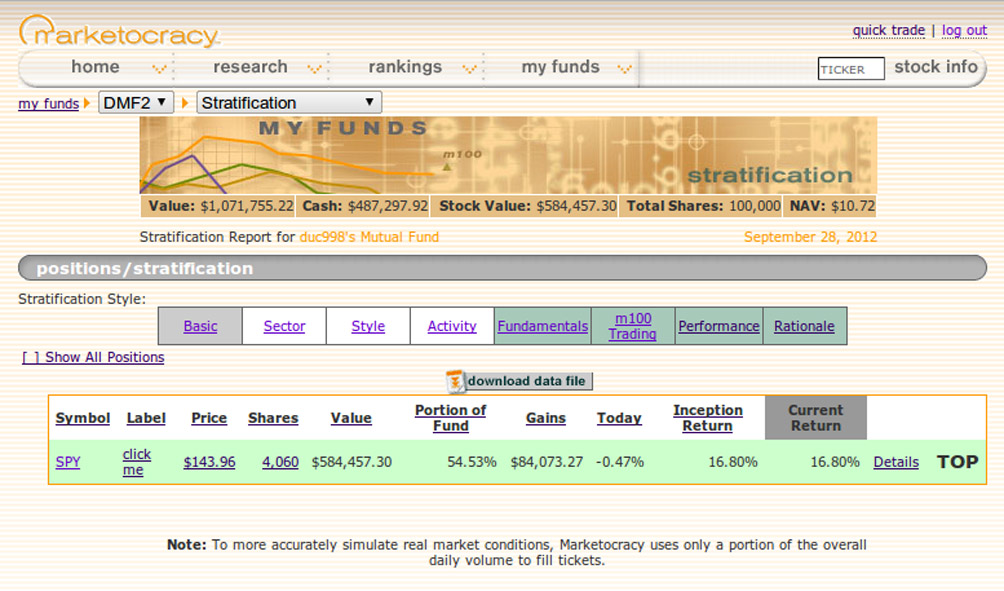Click the download data file icon

[455, 381]
